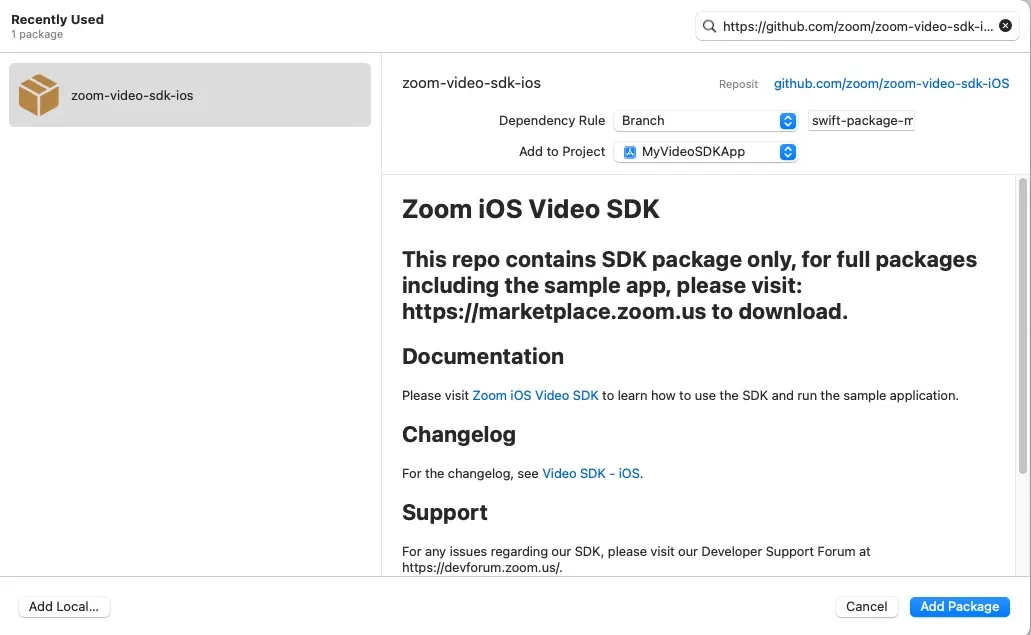Cancel the add package dialog
This screenshot has width=1031, height=635.
coord(866,606)
